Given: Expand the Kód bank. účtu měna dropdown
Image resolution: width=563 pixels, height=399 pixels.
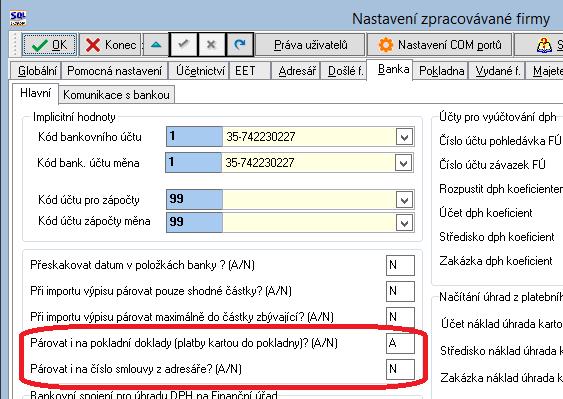Looking at the screenshot, I should (x=403, y=163).
